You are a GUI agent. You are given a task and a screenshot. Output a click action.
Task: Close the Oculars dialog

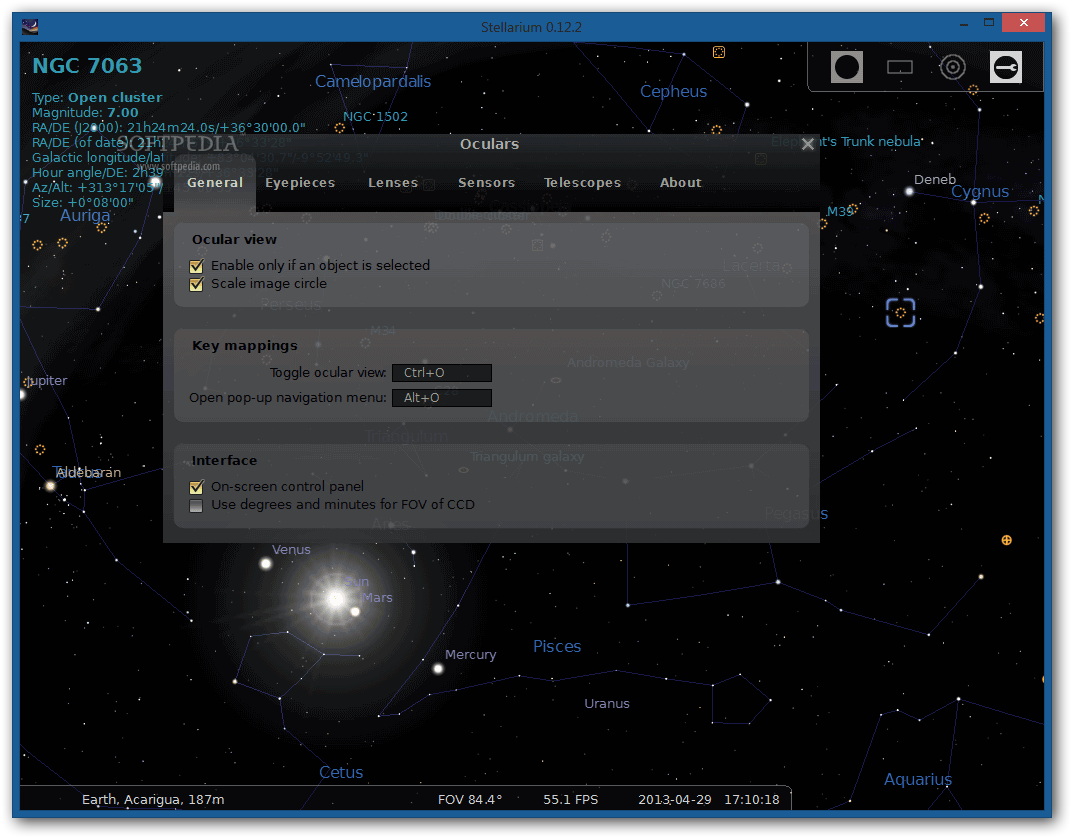point(807,144)
